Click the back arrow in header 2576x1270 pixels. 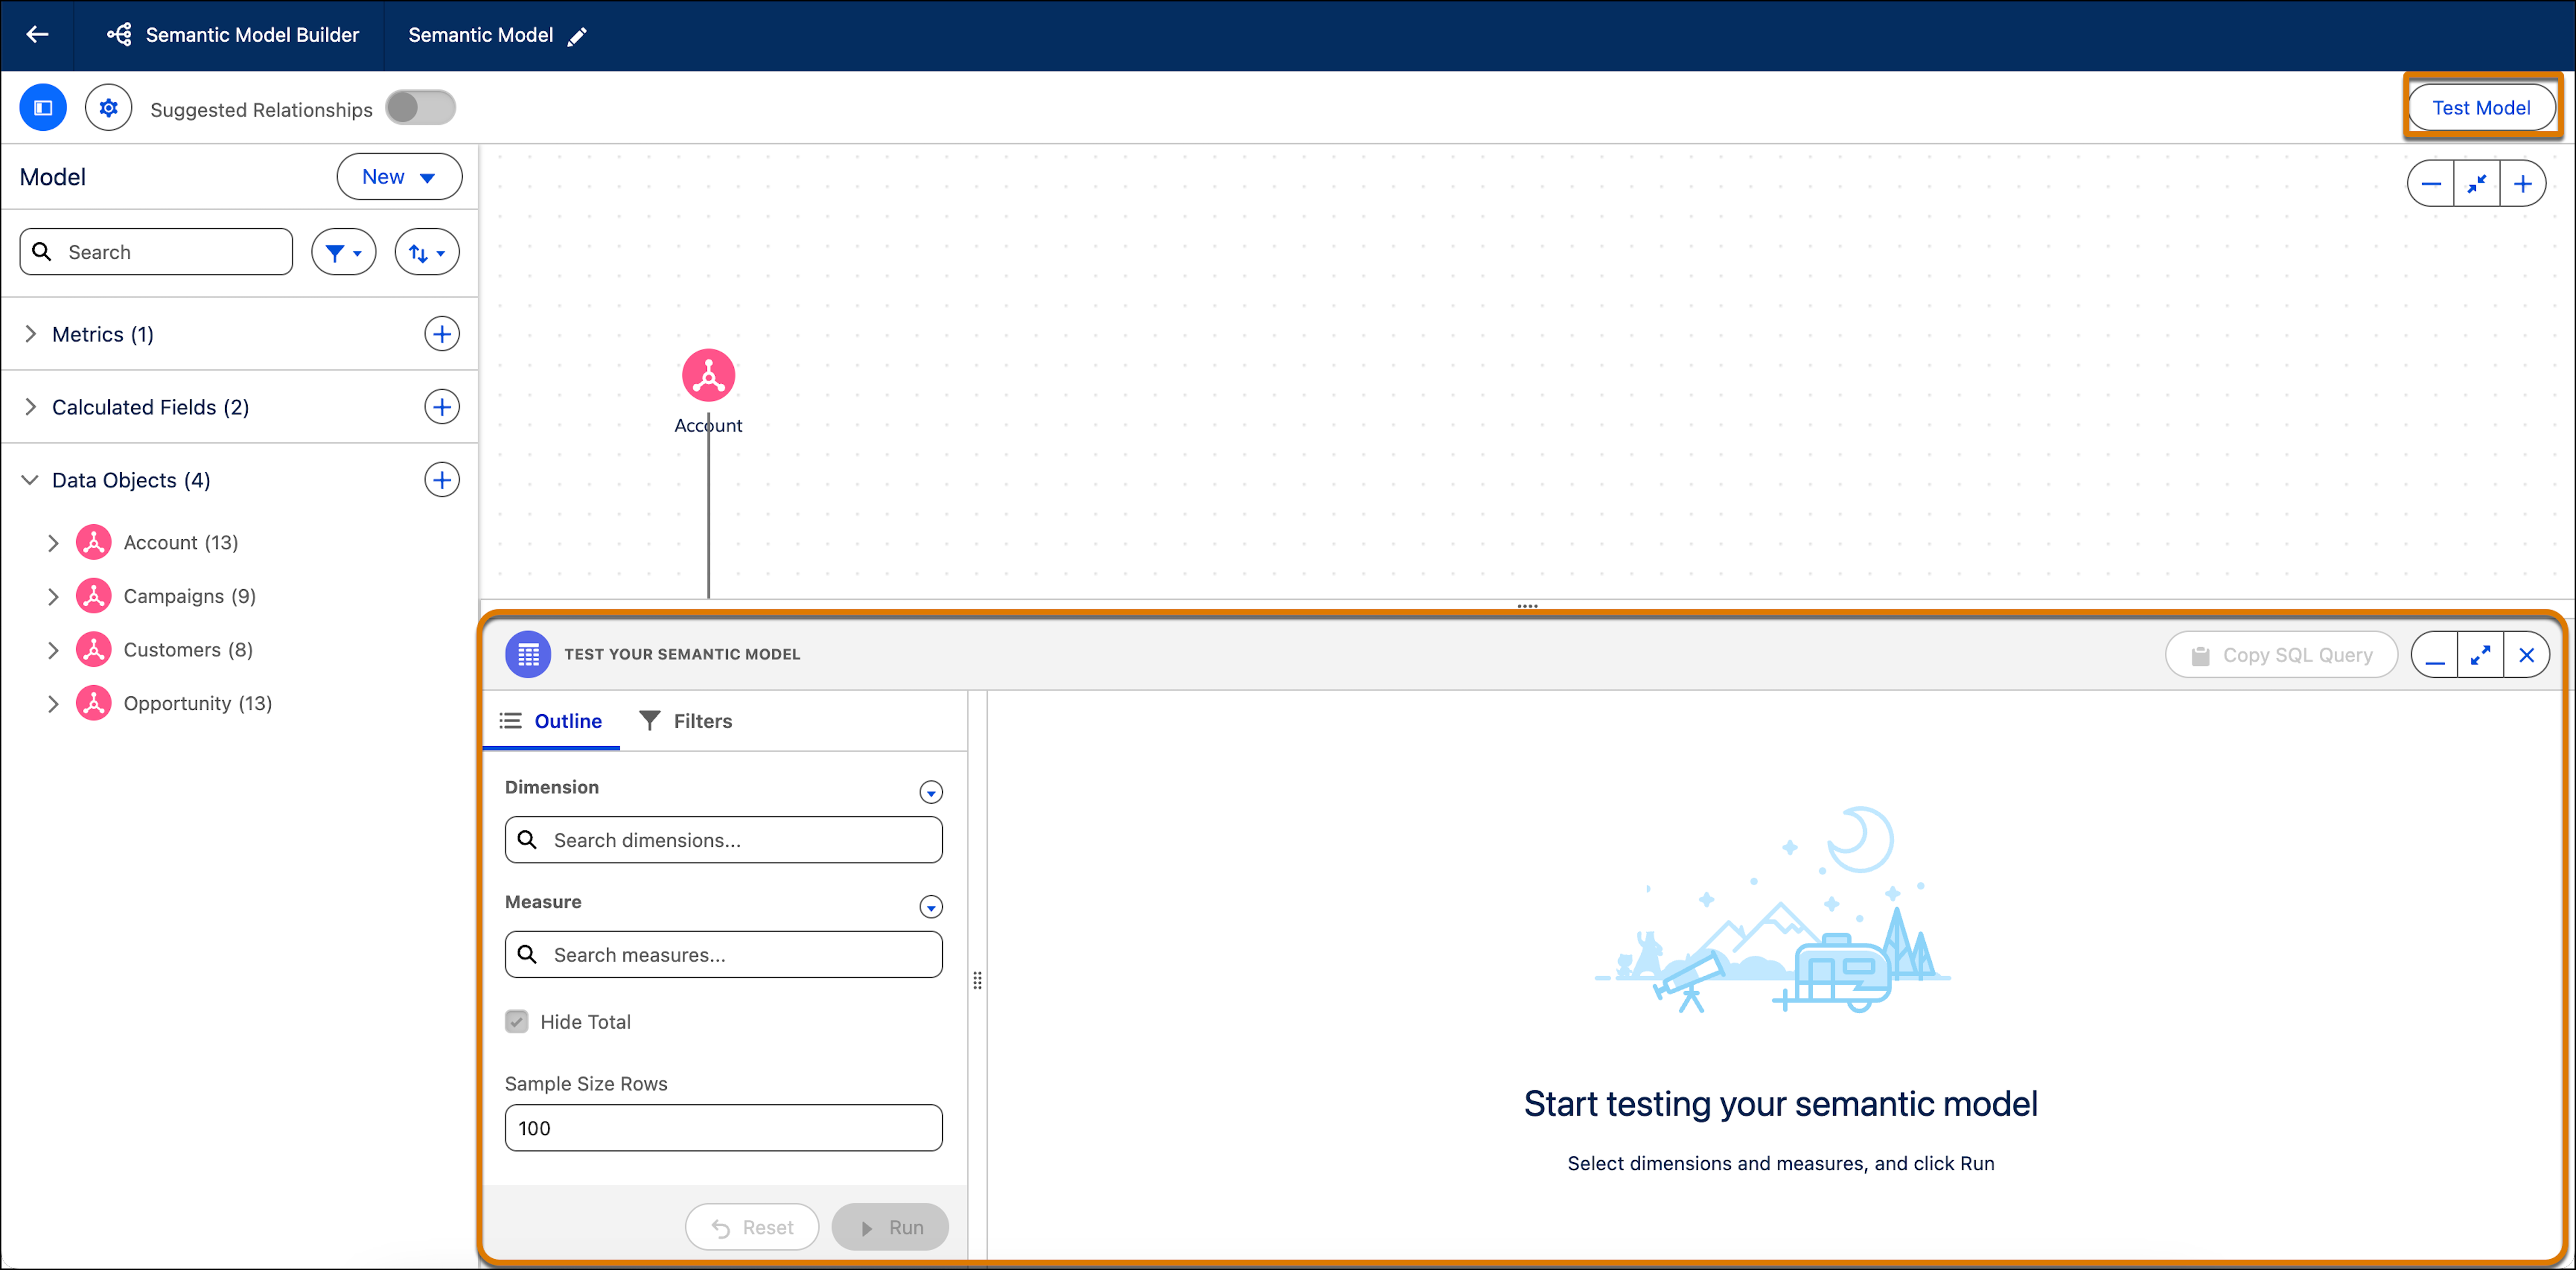[x=37, y=35]
